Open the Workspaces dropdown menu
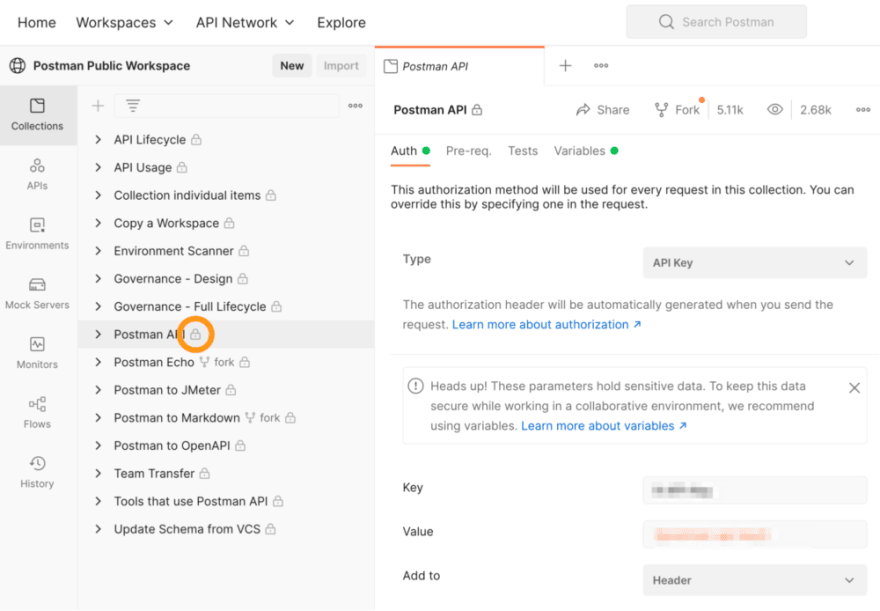Image resolution: width=880 pixels, height=611 pixels. coord(125,22)
